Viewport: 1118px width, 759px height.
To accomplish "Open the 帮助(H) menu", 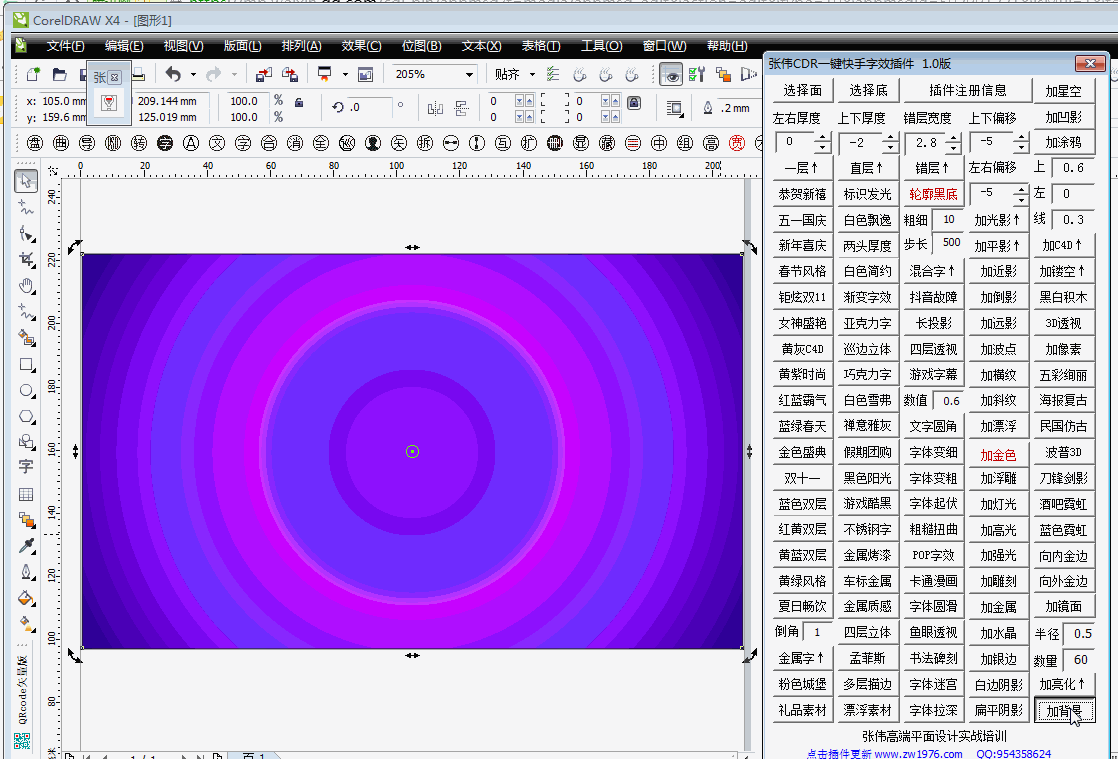I will 727,46.
